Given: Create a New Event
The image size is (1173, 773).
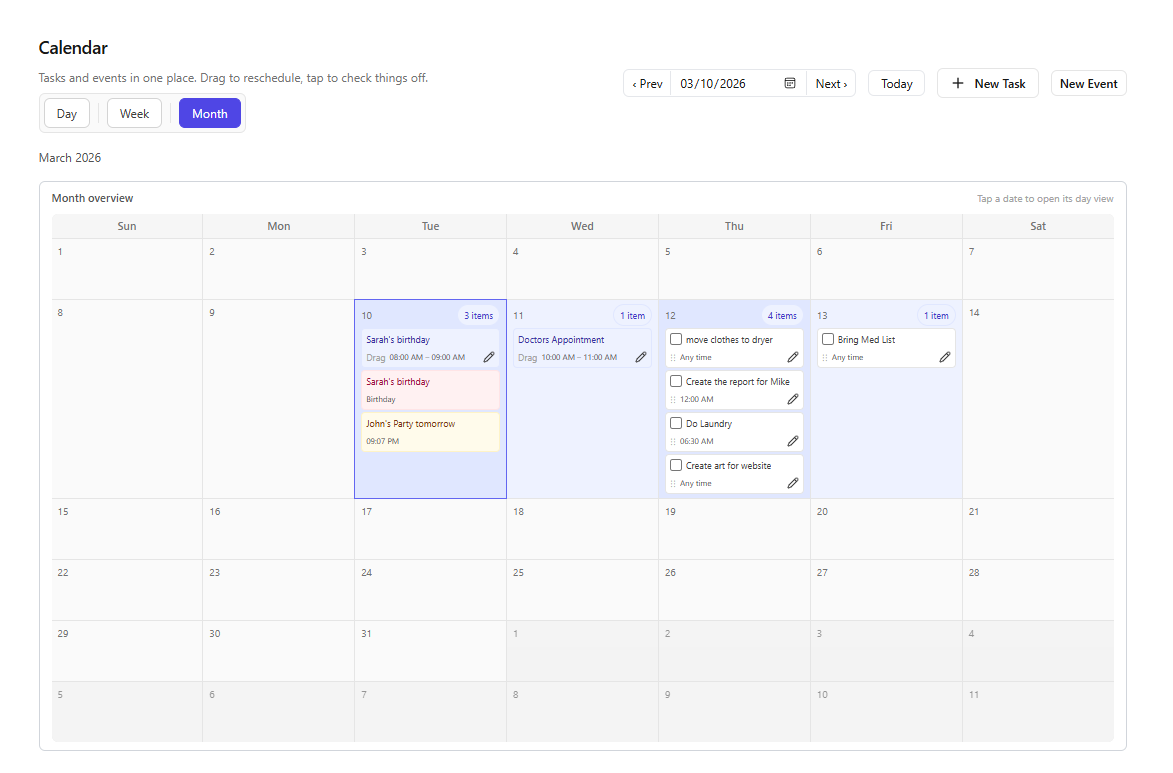Looking at the screenshot, I should coord(1088,83).
